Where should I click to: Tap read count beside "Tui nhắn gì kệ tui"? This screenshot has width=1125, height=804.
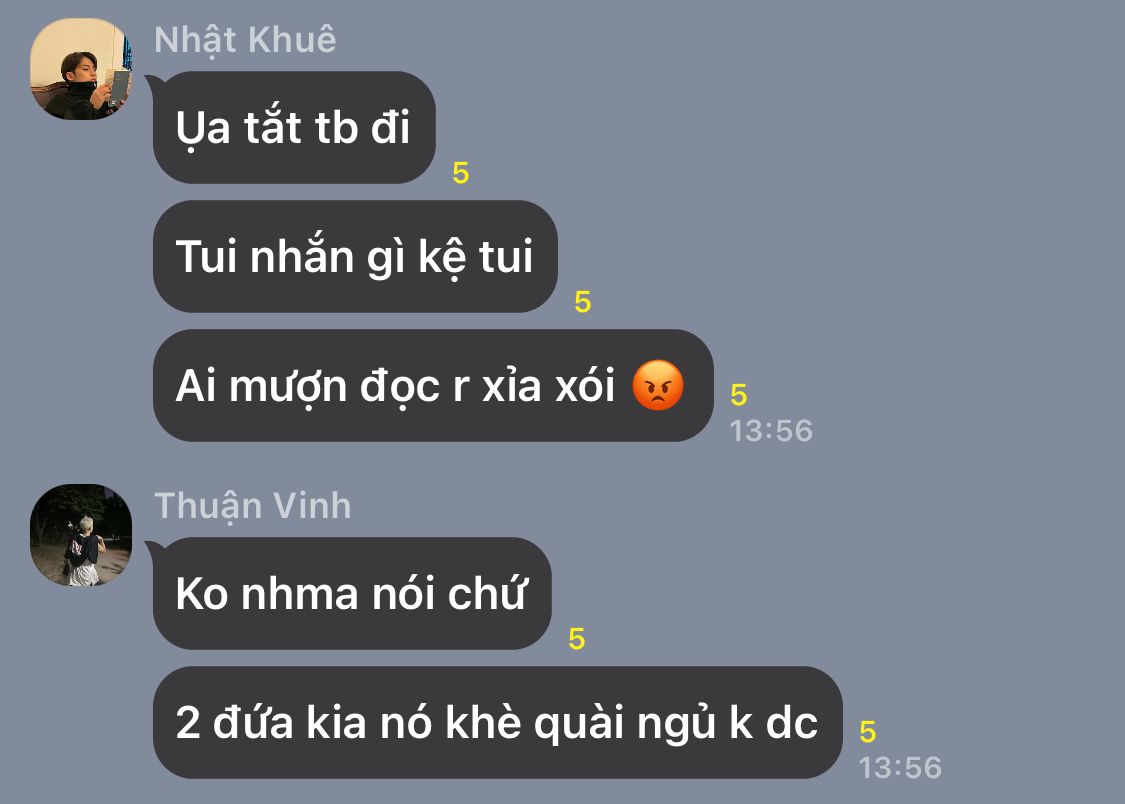pyautogui.click(x=583, y=302)
